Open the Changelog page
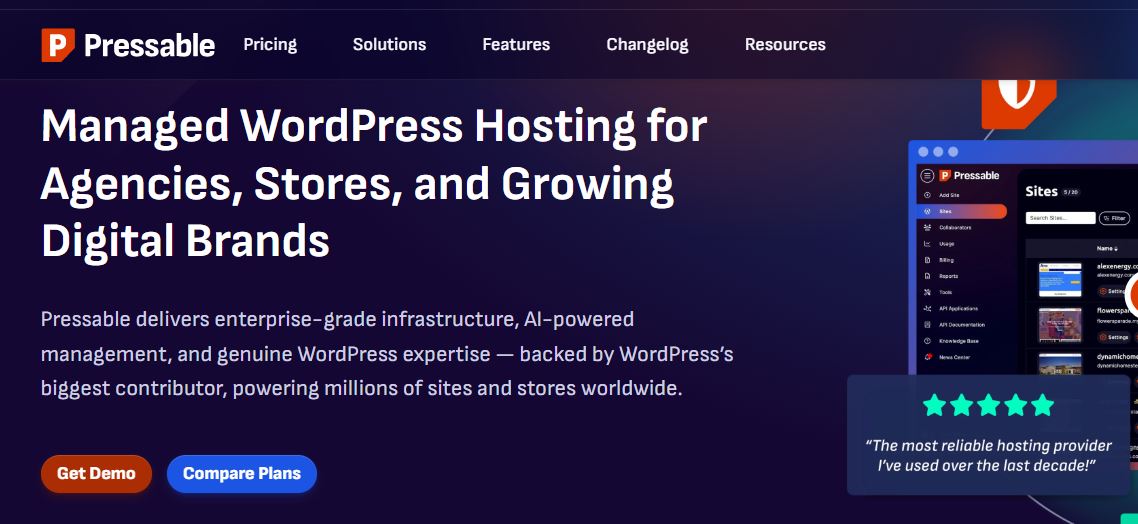Image resolution: width=1138 pixels, height=524 pixels. click(647, 44)
